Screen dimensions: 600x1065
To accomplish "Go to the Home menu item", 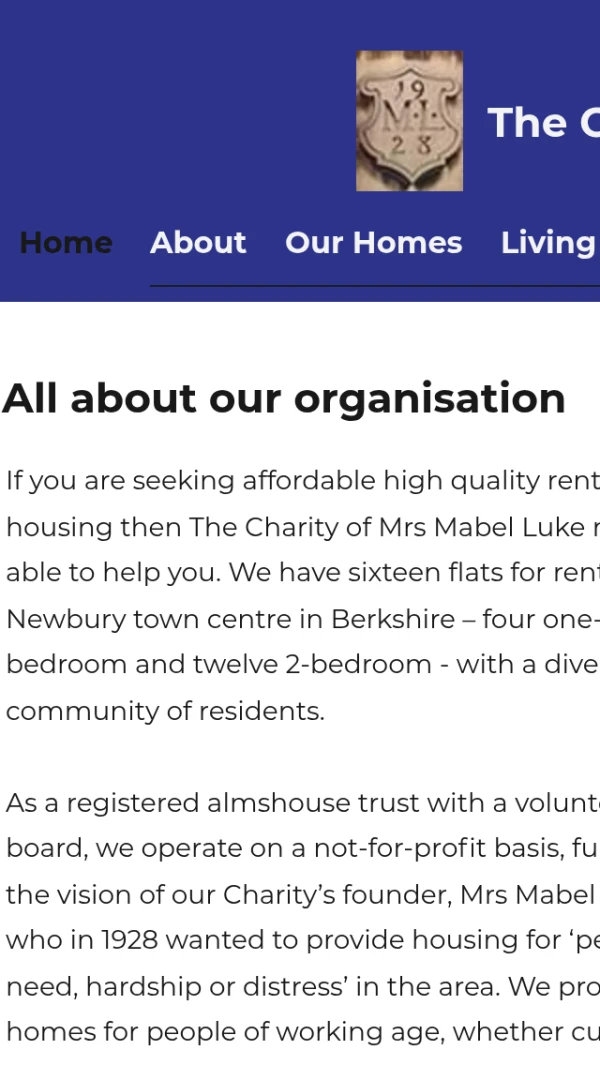I will click(x=66, y=242).
